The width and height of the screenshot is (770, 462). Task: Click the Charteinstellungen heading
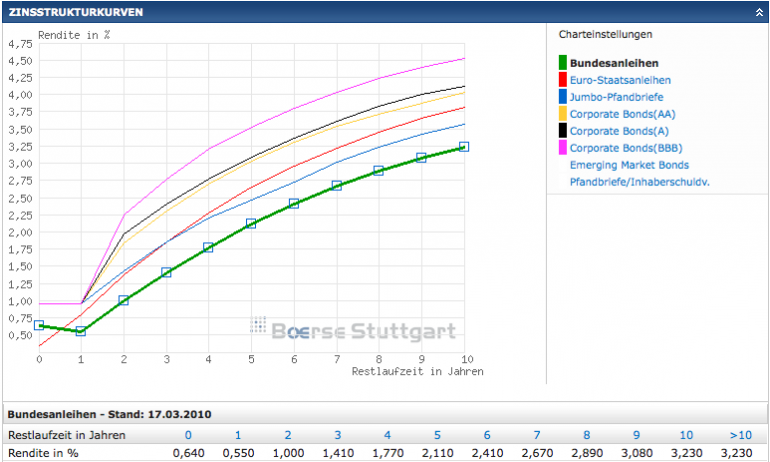[605, 34]
